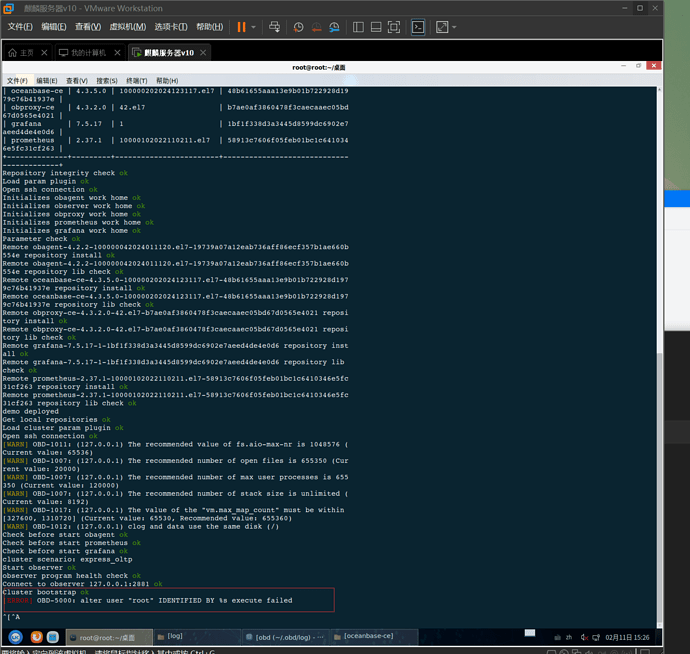Image resolution: width=690 pixels, height=654 pixels.
Task: Select the 麒麟服务器v10 tab
Action: (163, 53)
